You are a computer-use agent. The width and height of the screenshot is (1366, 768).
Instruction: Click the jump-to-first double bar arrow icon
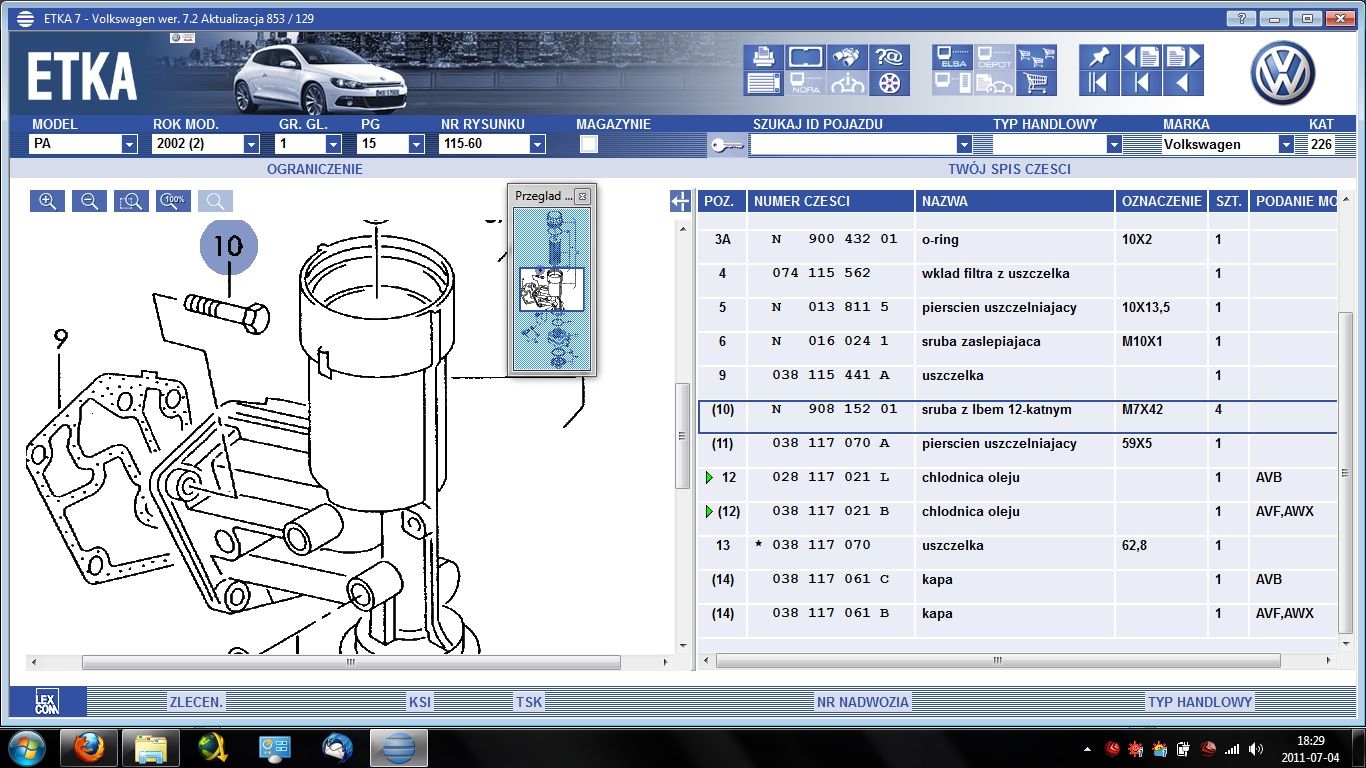pyautogui.click(x=1100, y=83)
